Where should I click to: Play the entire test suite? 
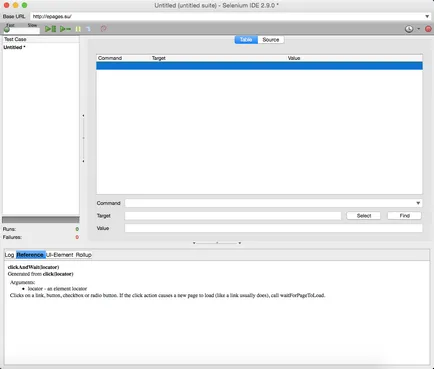(50, 29)
